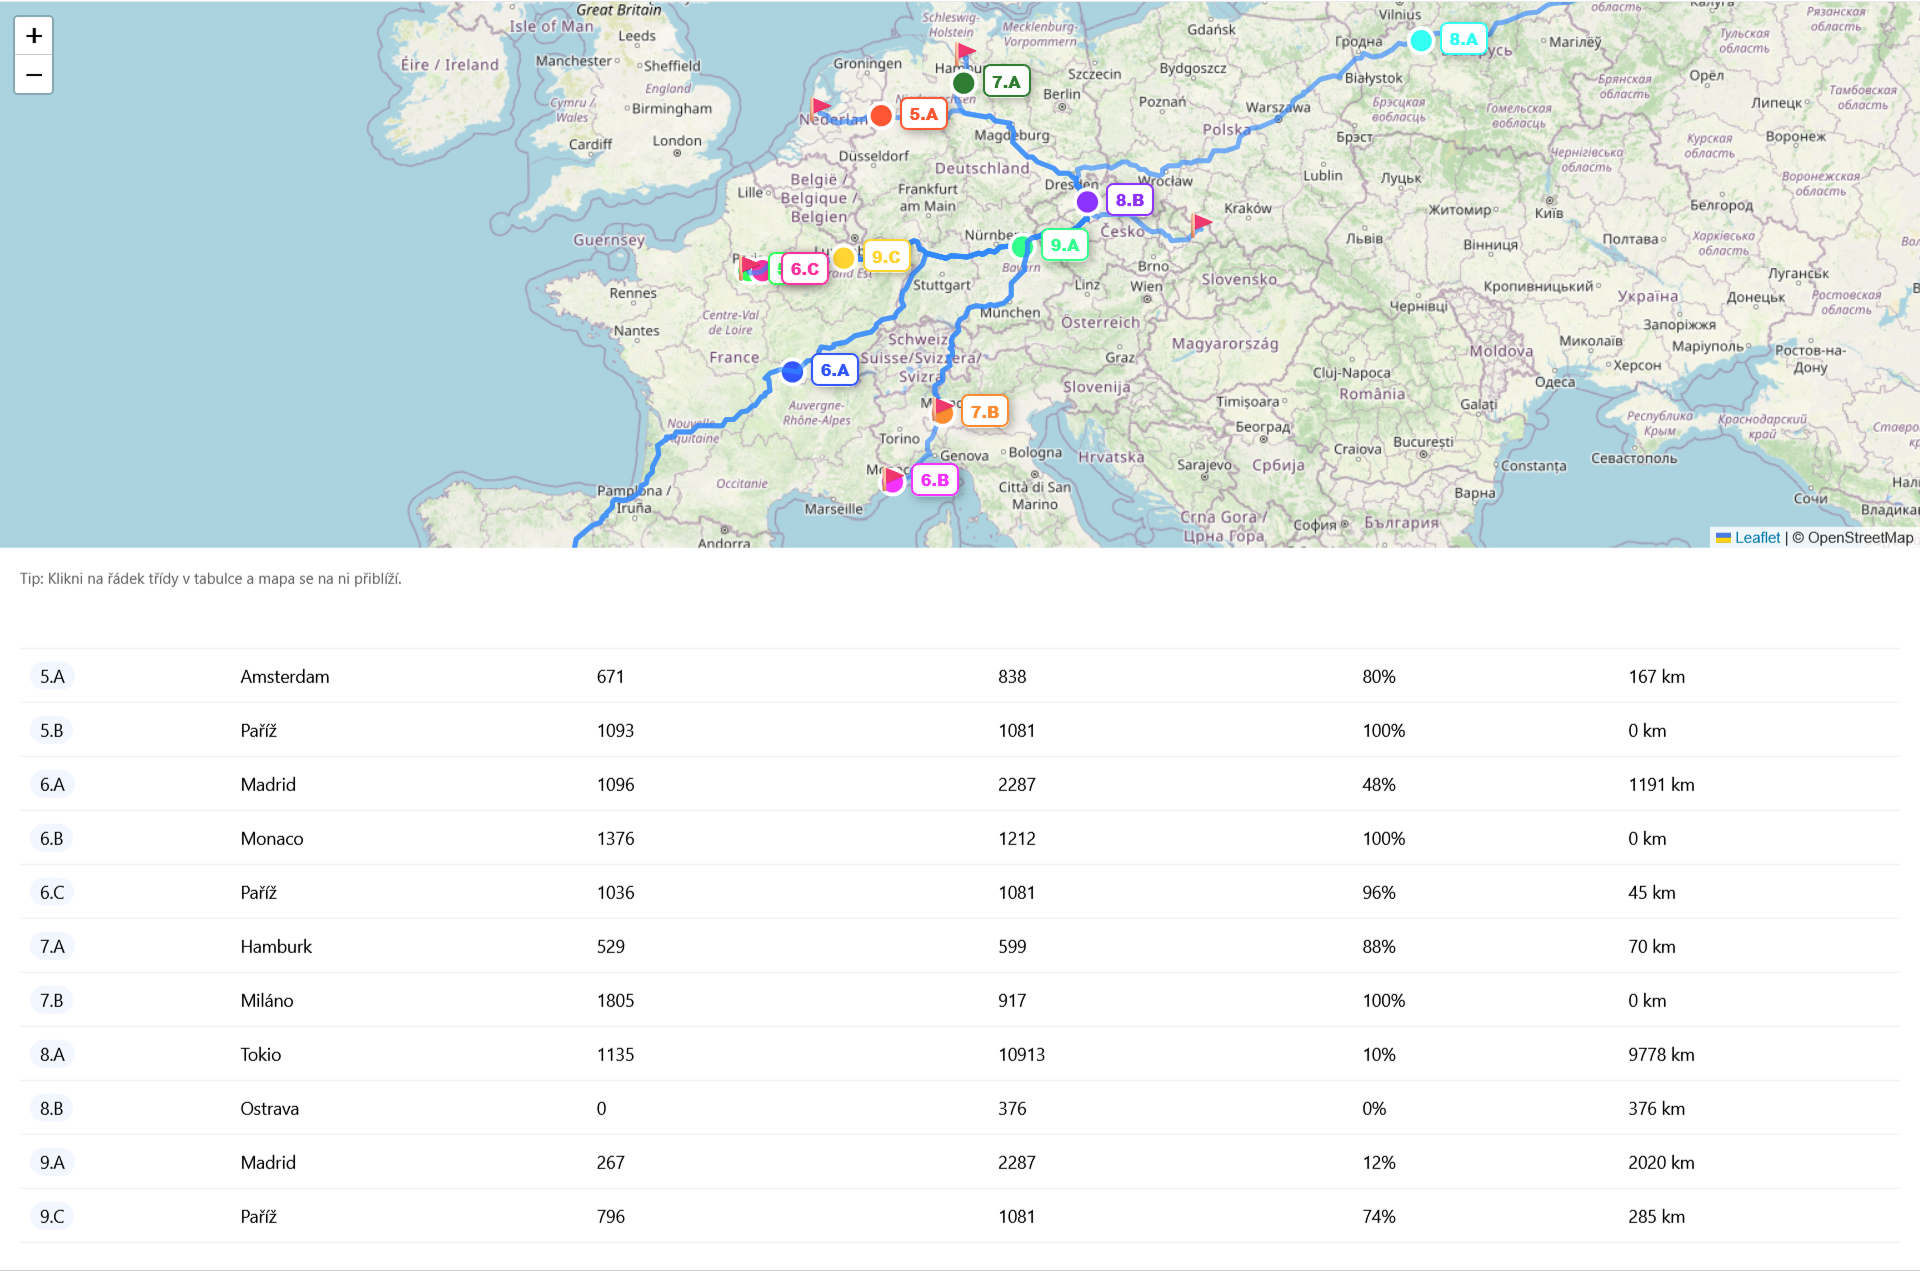Click the red flag near Kraków
The height and width of the screenshot is (1271, 1920).
(x=1201, y=222)
